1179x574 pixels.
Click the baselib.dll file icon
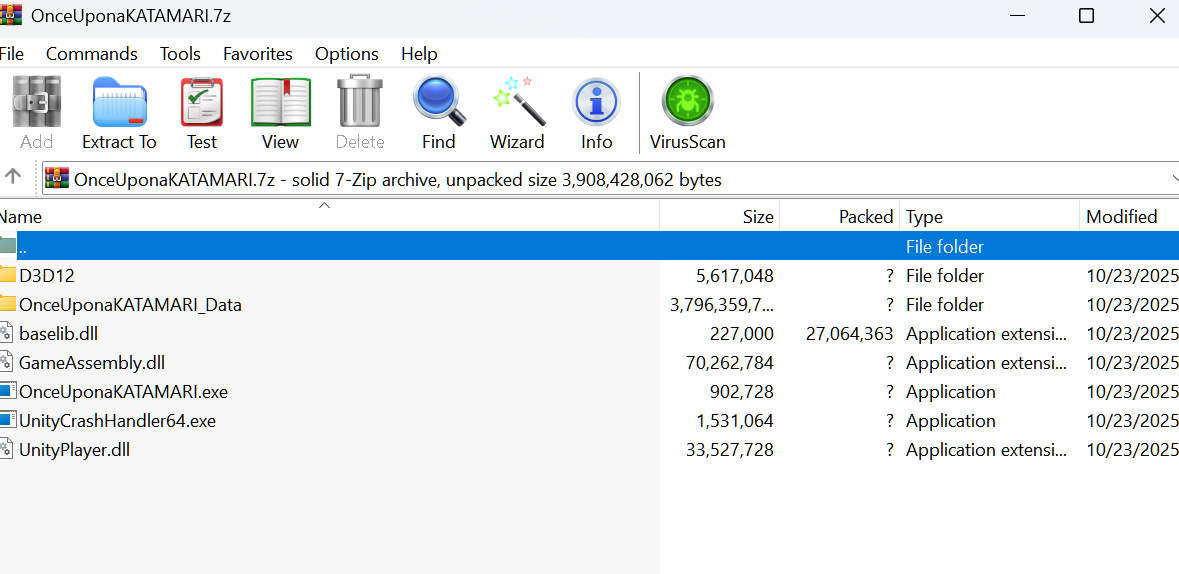[x=6, y=333]
